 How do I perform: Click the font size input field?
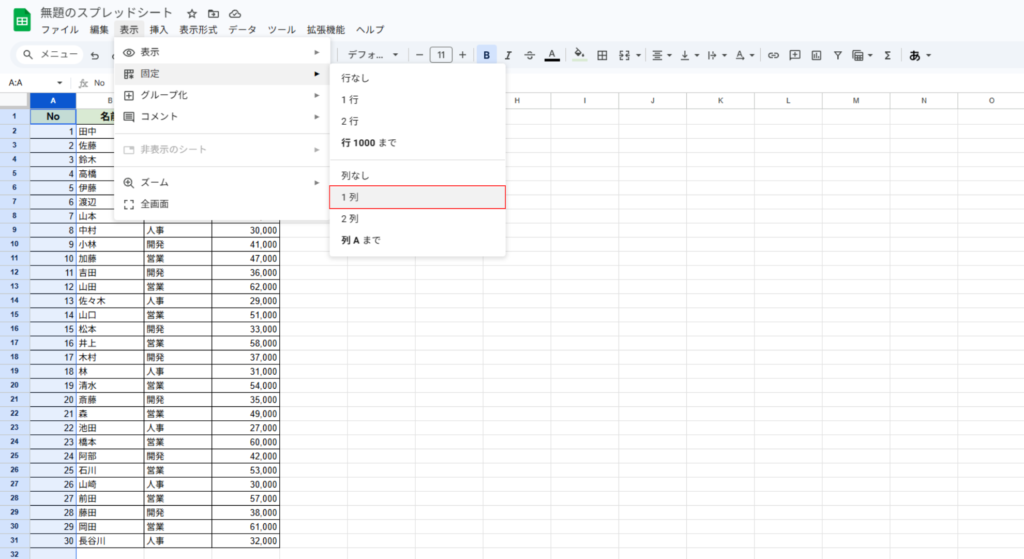pyautogui.click(x=440, y=55)
